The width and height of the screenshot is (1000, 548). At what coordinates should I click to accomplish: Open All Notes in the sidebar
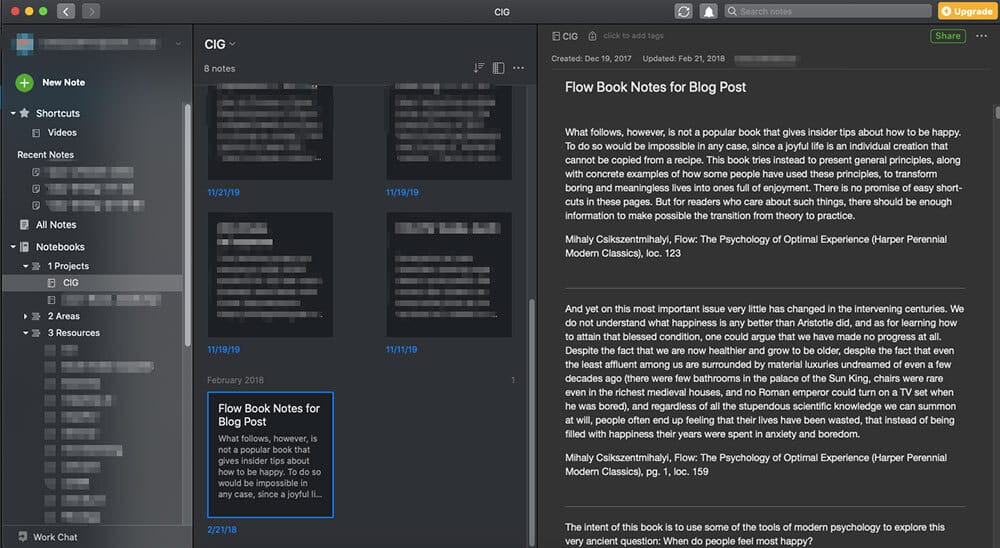click(x=55, y=225)
